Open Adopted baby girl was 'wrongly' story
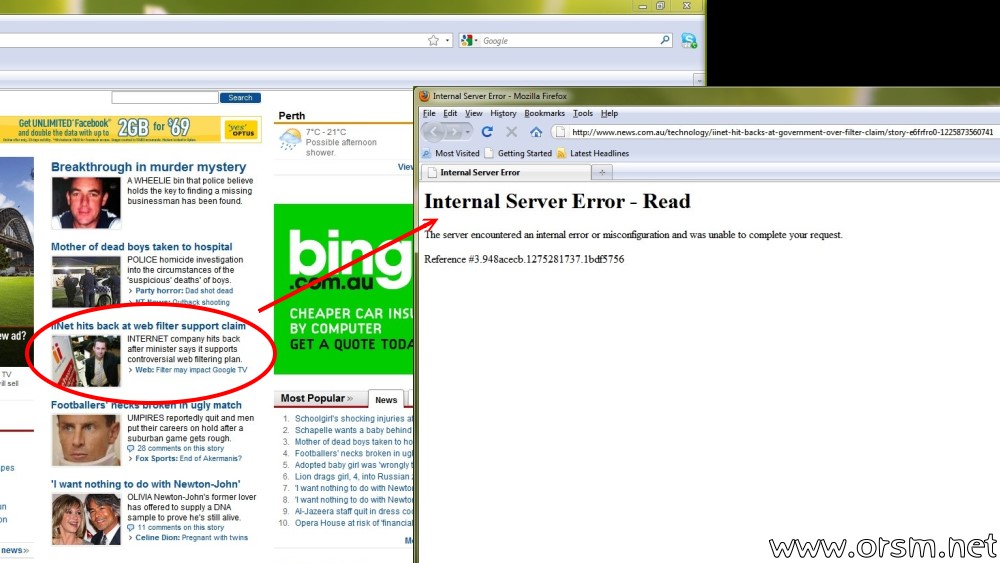The height and width of the screenshot is (563, 1000). (353, 465)
